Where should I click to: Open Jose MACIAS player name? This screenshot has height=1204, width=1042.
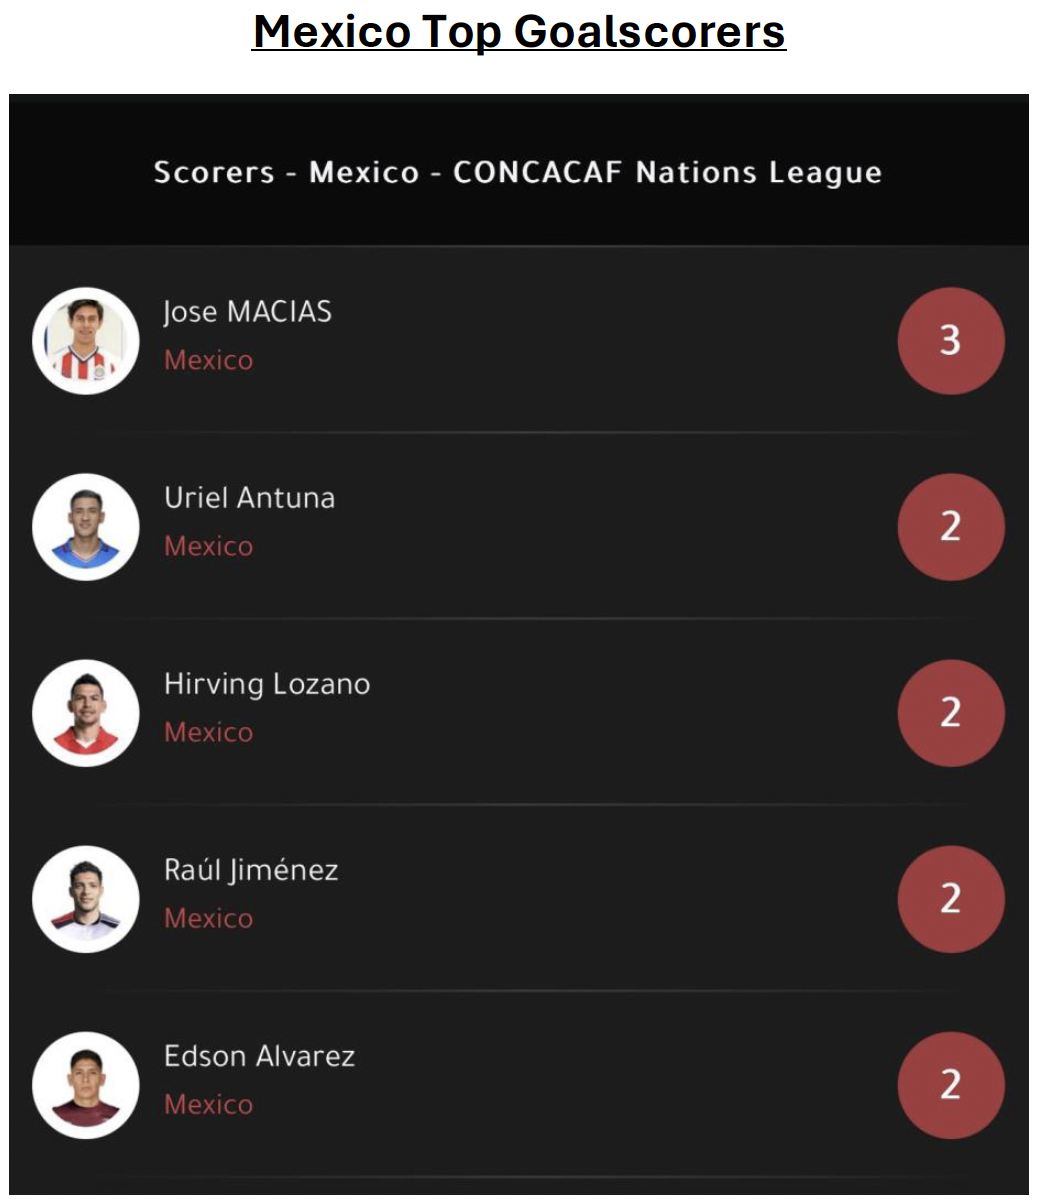coord(248,312)
